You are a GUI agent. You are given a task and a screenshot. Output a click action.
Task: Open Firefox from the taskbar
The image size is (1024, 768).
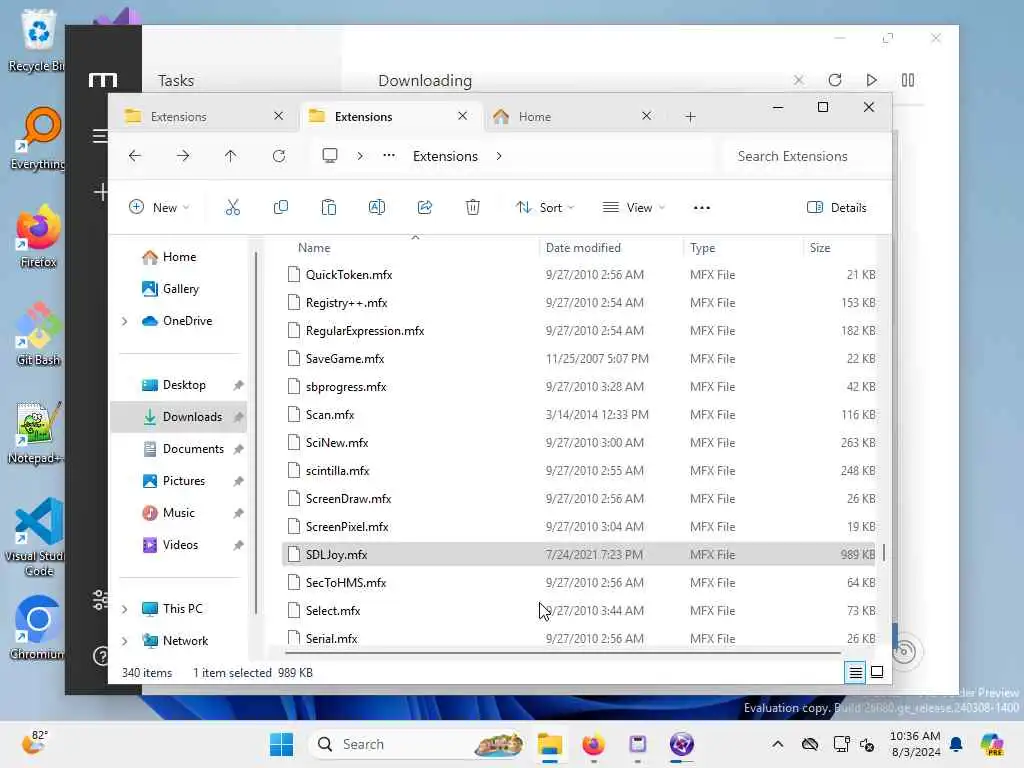593,744
